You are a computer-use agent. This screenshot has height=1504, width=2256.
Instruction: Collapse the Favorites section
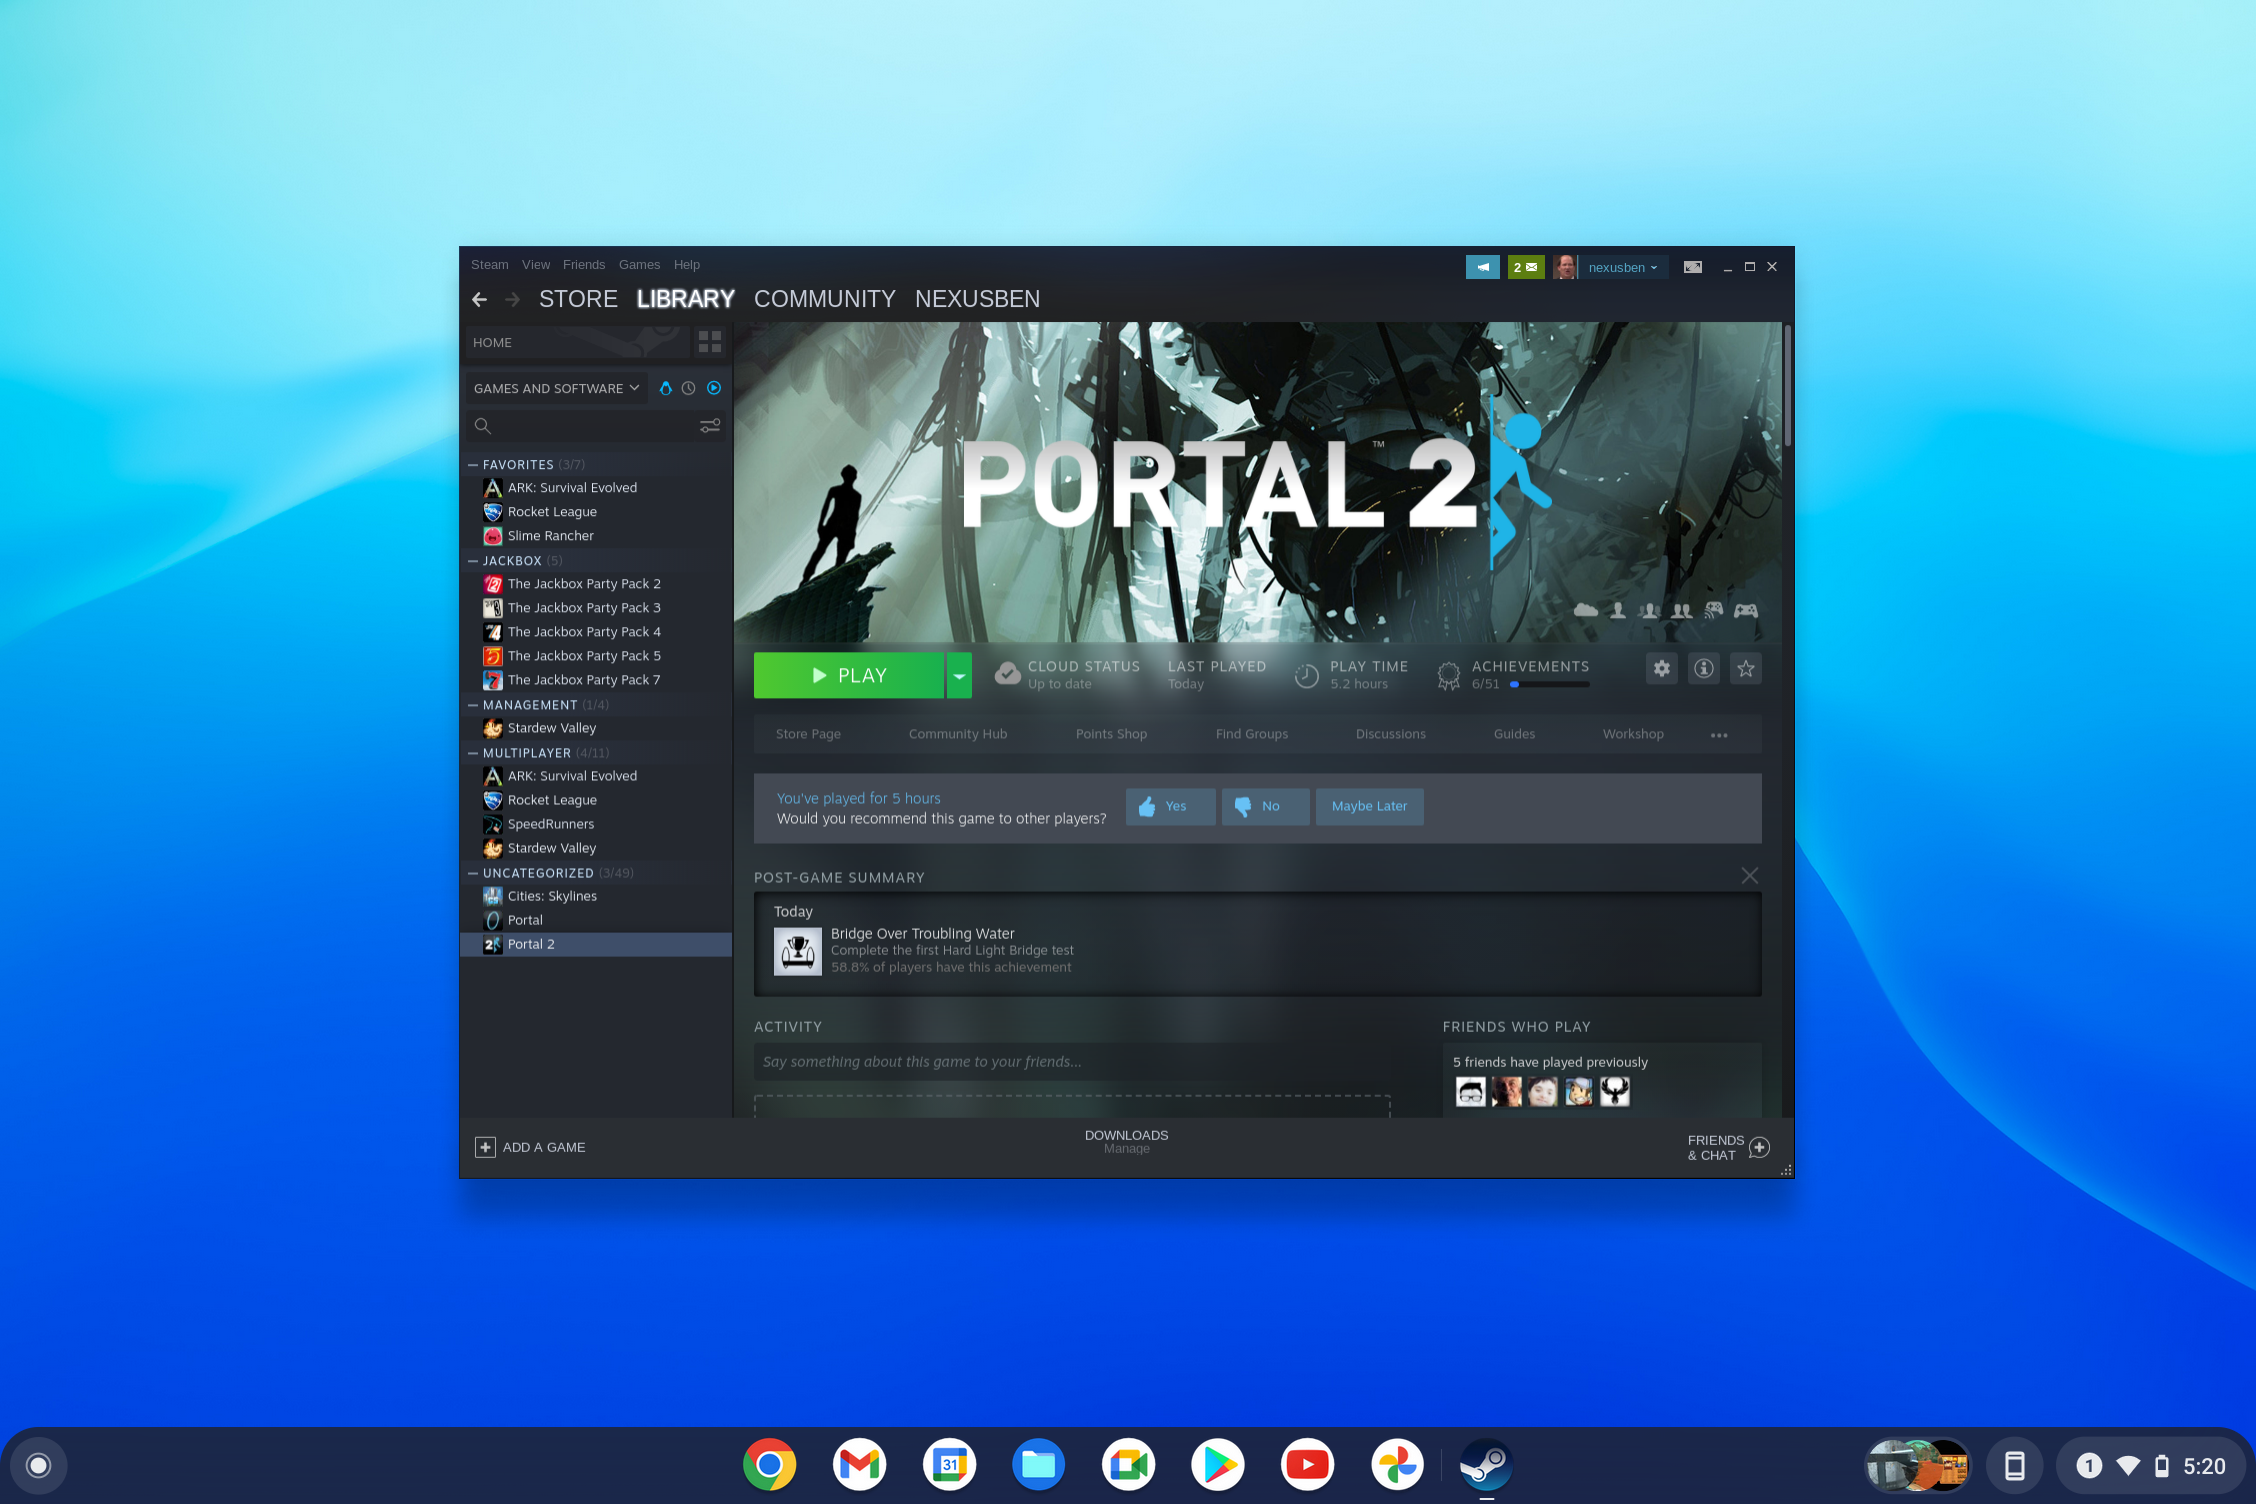(473, 464)
